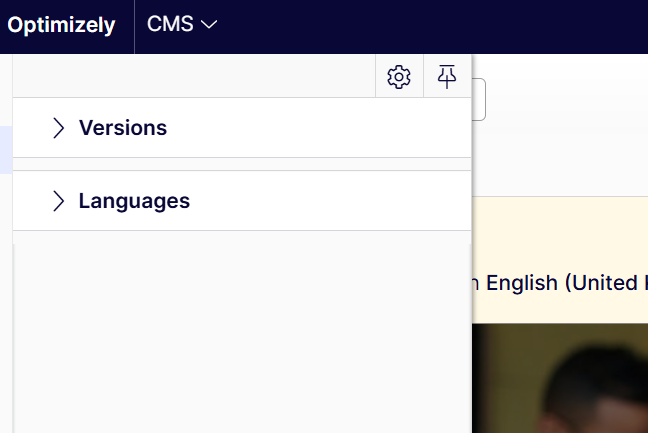Expand the Versions section chevron
The image size is (648, 433).
click(58, 128)
